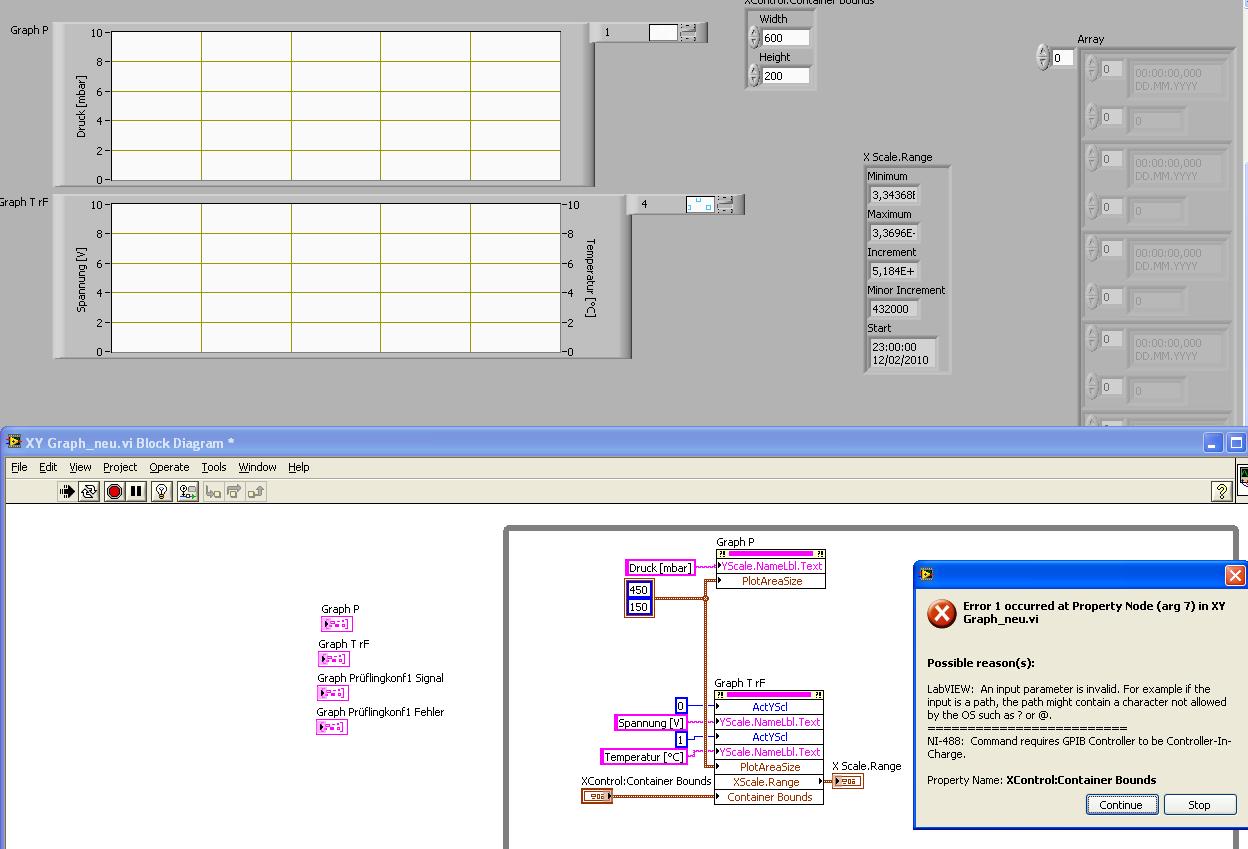Click the Height stepper control
Image resolution: width=1248 pixels, height=849 pixels.
point(754,76)
